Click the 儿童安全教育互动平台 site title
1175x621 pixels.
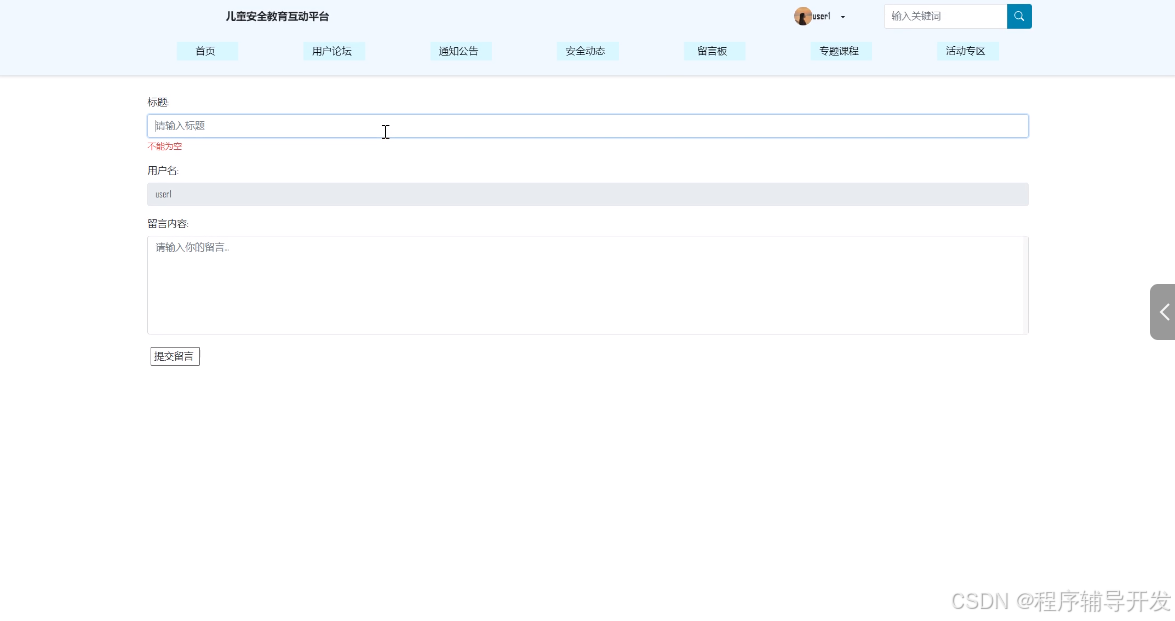click(277, 16)
